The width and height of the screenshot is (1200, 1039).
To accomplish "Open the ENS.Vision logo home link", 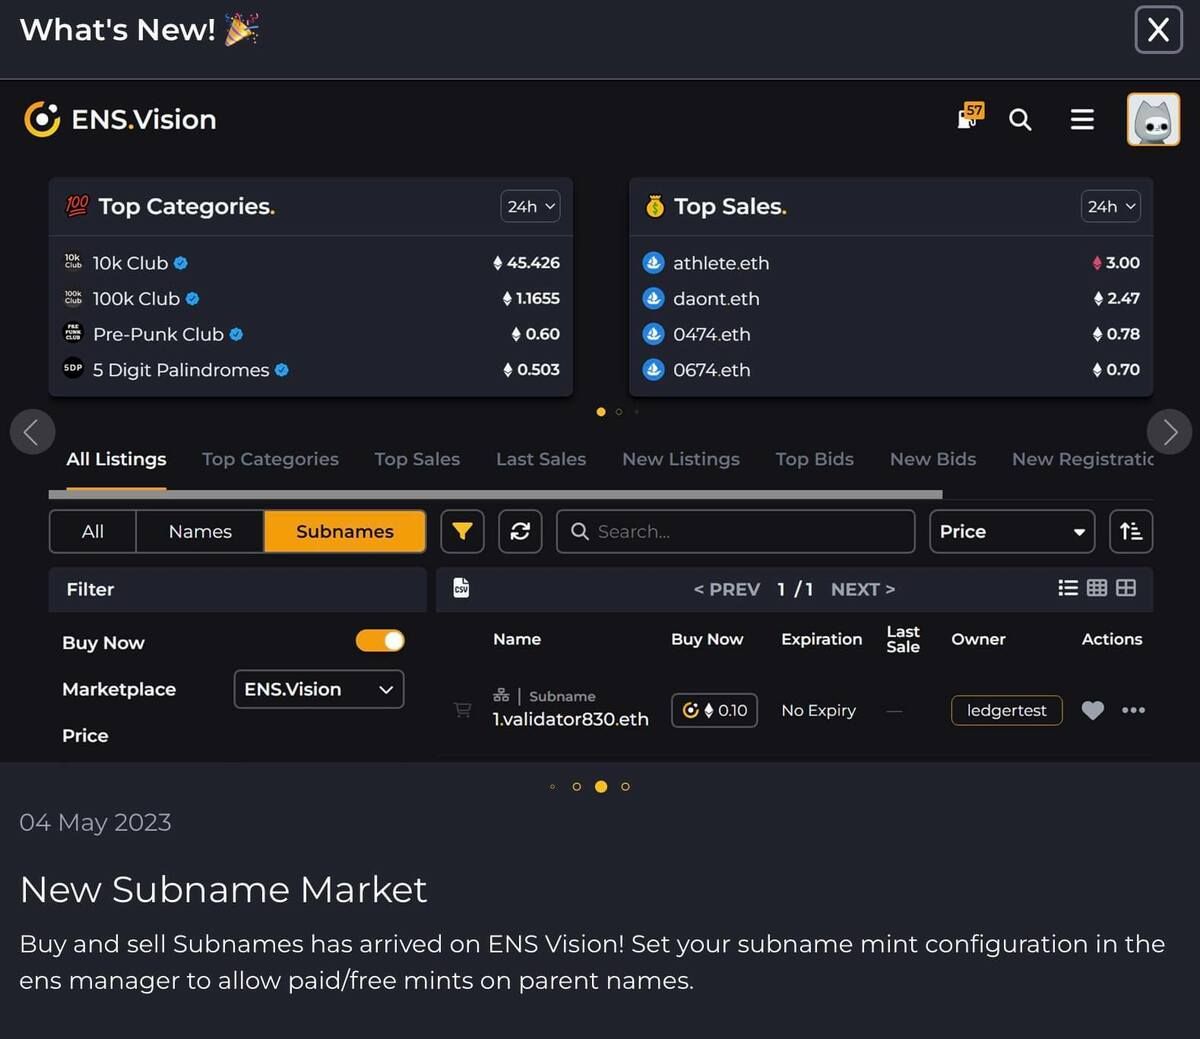I will click(120, 119).
